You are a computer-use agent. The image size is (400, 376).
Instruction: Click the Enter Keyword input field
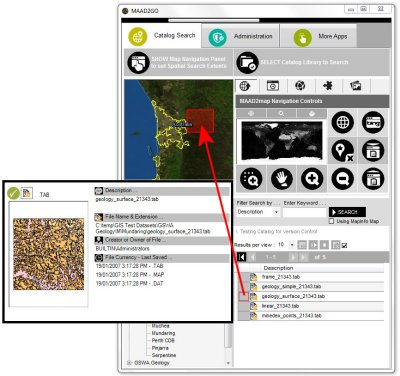coord(304,212)
